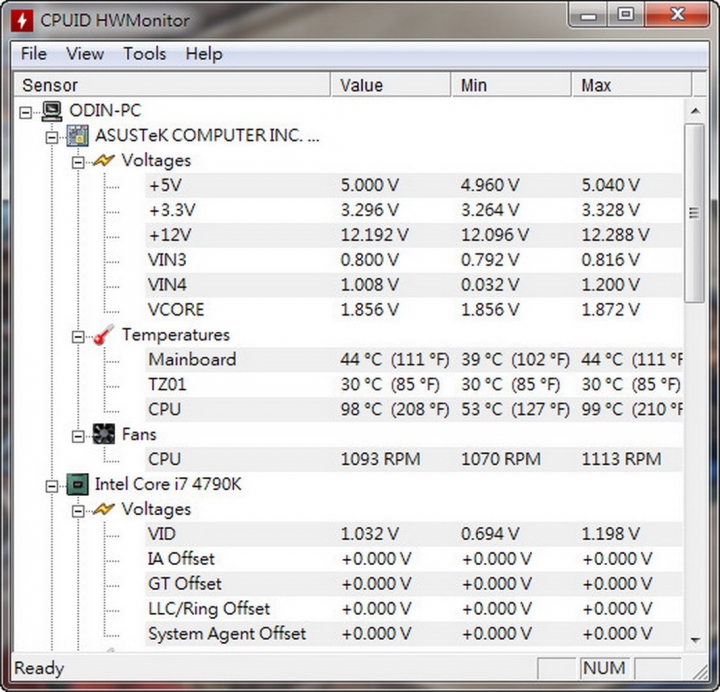Click the scrollbar up arrow
This screenshot has height=692, width=720.
(695, 111)
